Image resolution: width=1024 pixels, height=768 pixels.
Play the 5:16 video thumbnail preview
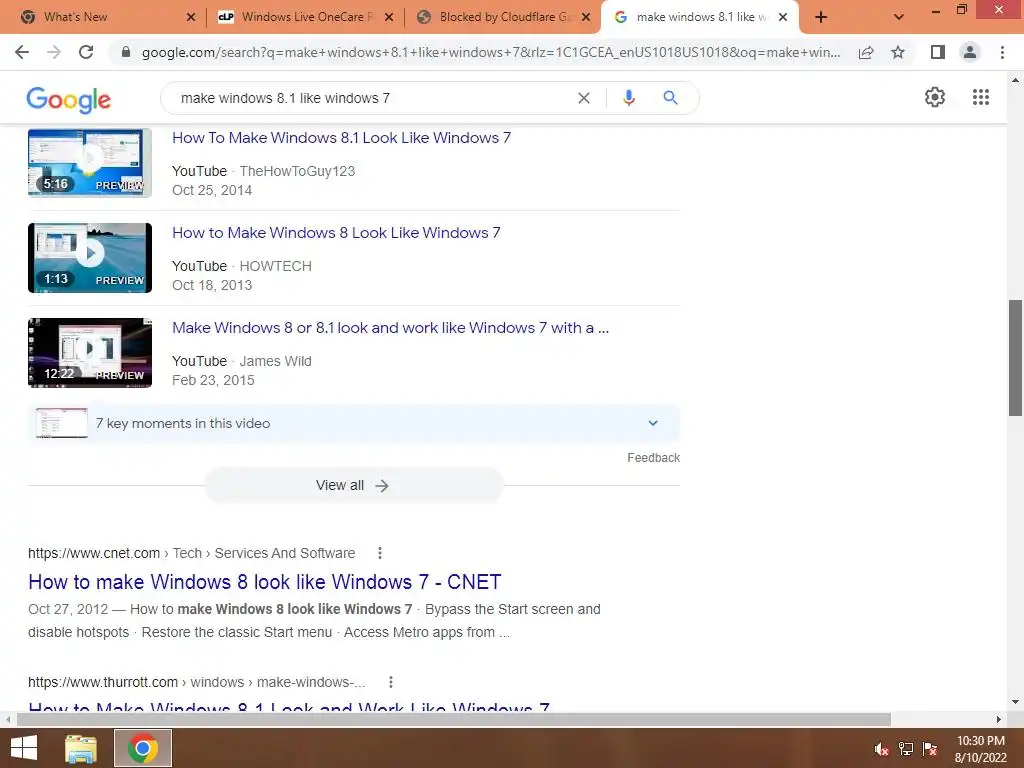(x=90, y=163)
